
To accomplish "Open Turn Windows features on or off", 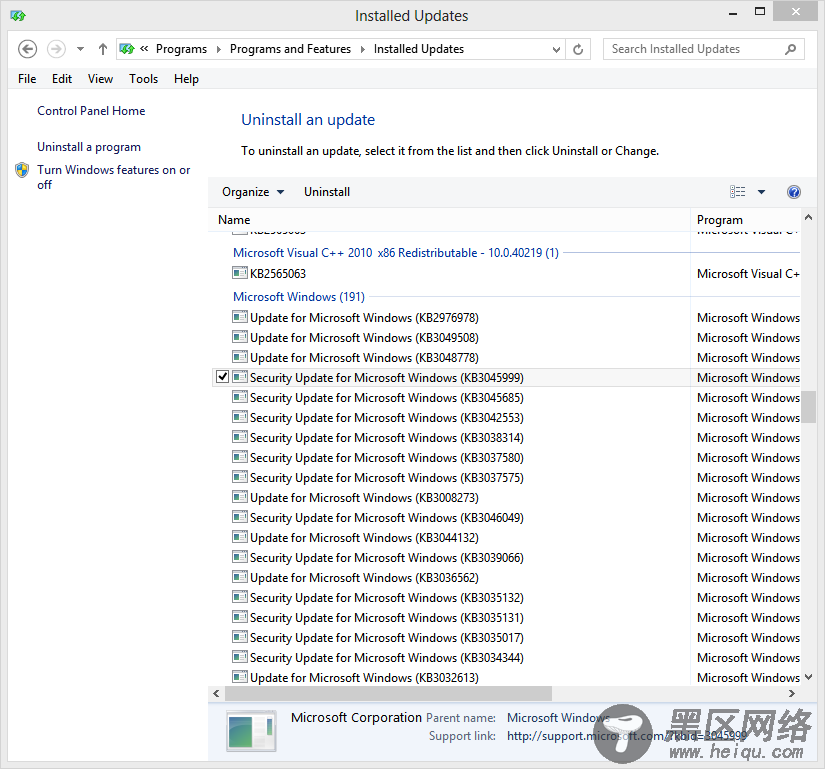I will point(114,177).
